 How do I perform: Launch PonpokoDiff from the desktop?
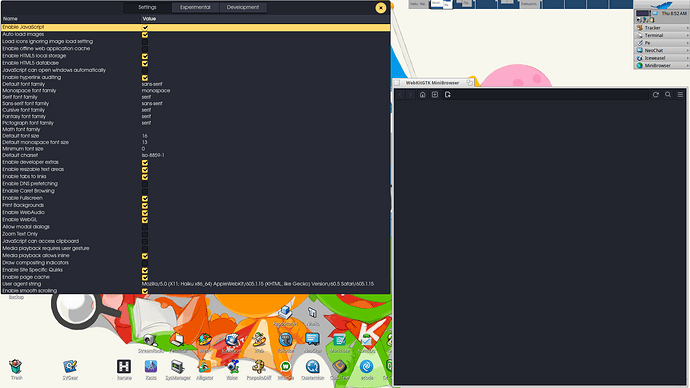[x=259, y=370]
